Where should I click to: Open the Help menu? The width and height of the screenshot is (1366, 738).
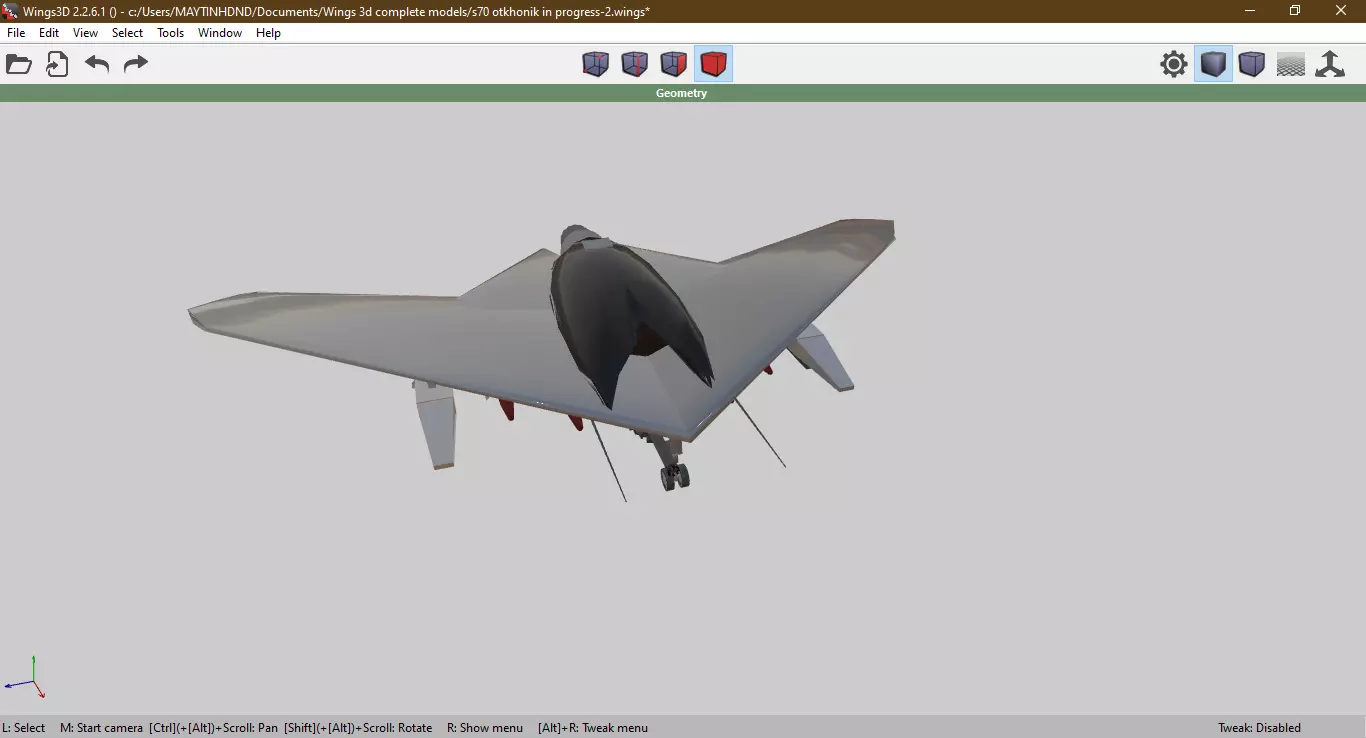click(x=268, y=33)
